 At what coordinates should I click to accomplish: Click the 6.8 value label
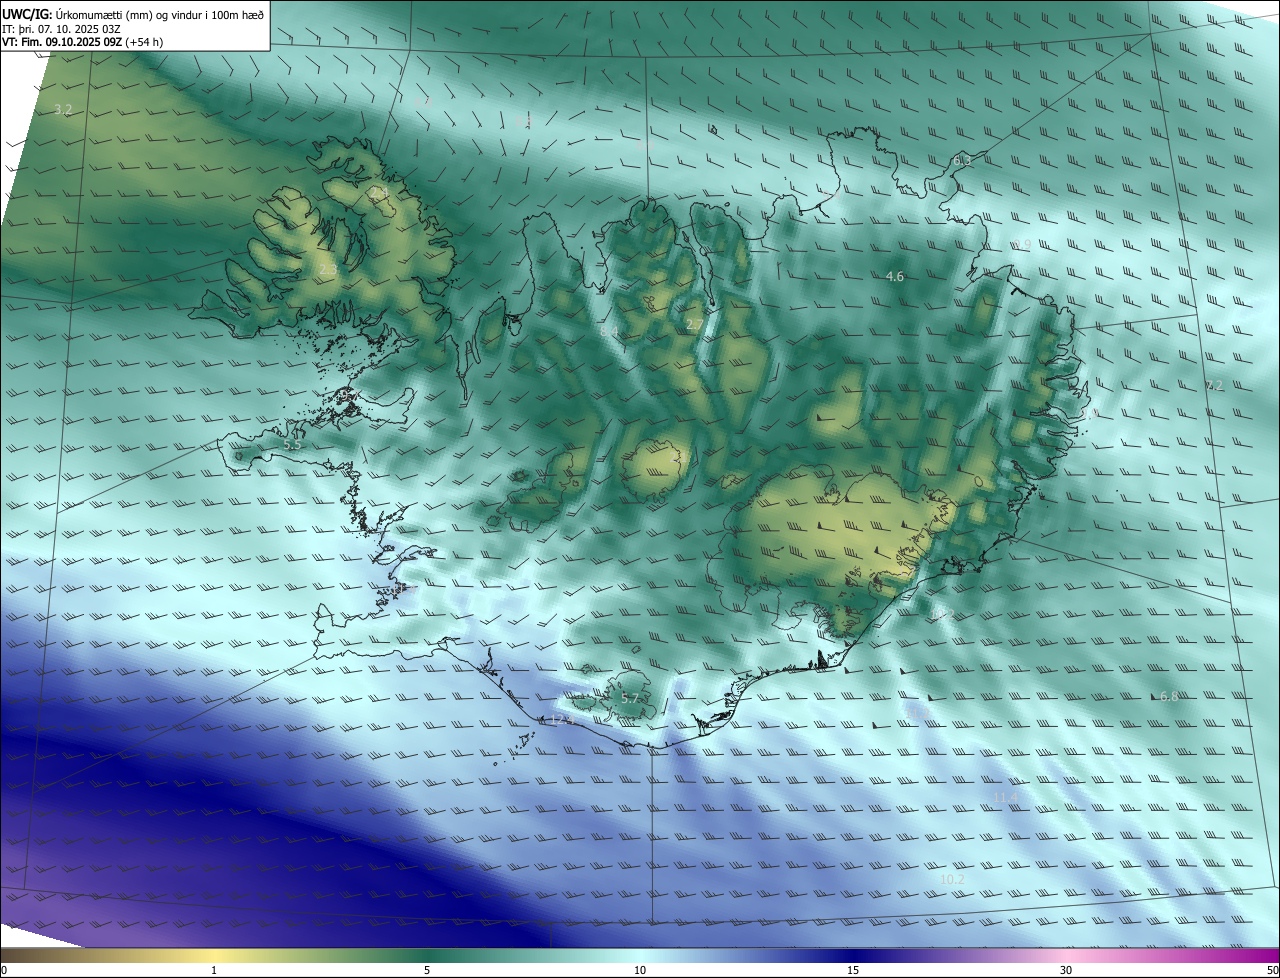point(1169,697)
